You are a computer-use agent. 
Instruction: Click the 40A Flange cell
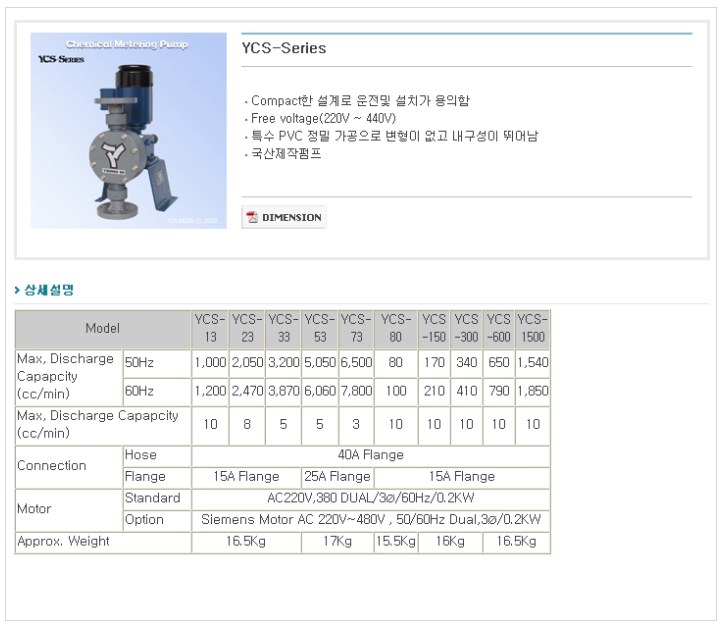(x=370, y=456)
